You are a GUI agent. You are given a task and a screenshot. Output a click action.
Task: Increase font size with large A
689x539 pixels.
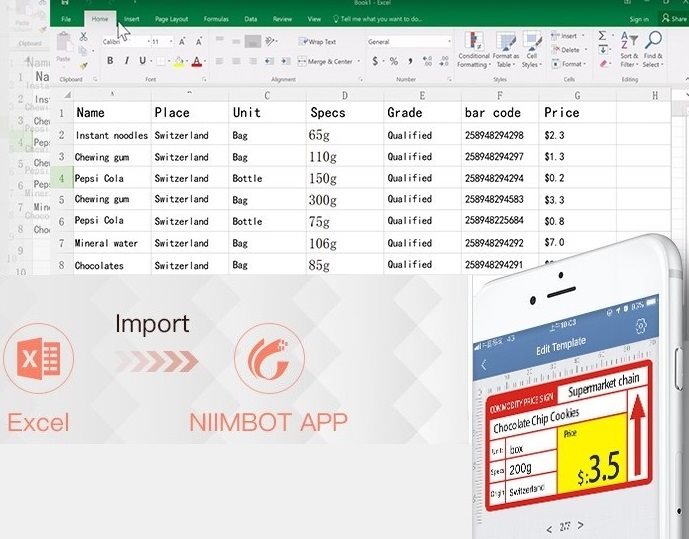pos(182,42)
